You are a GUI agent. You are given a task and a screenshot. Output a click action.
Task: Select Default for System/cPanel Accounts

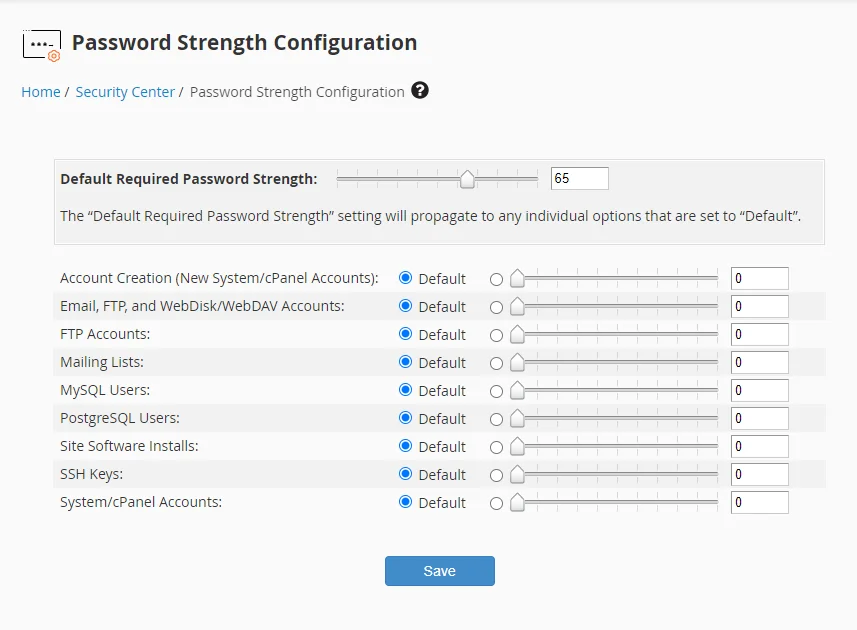coord(407,502)
